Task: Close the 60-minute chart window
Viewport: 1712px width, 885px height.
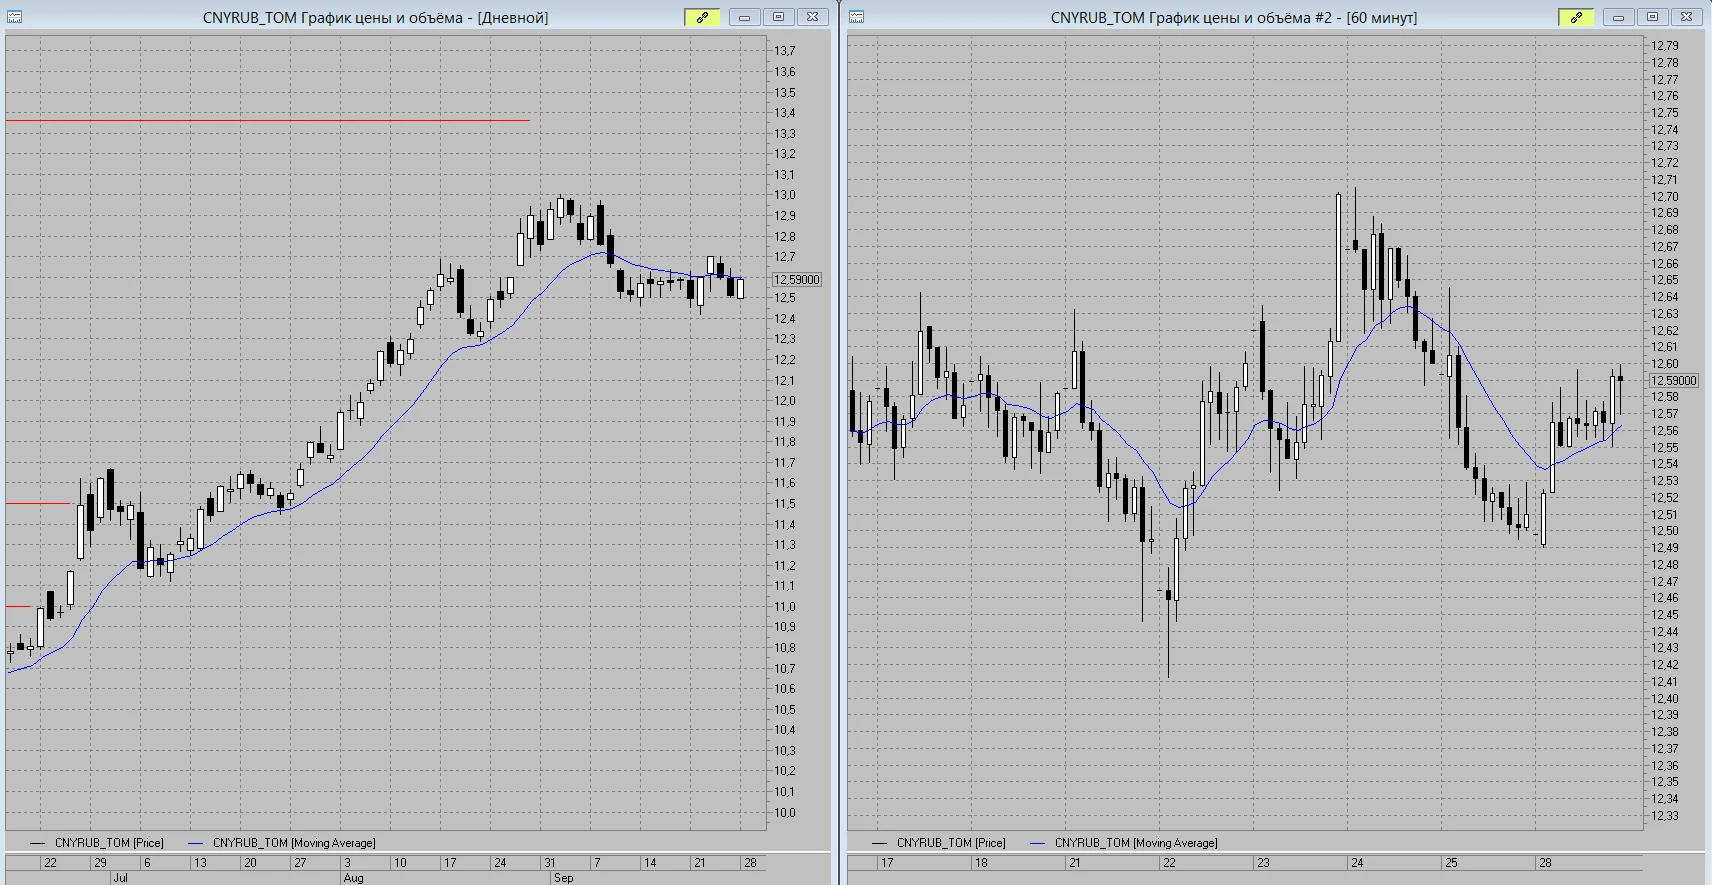Action: [1686, 17]
